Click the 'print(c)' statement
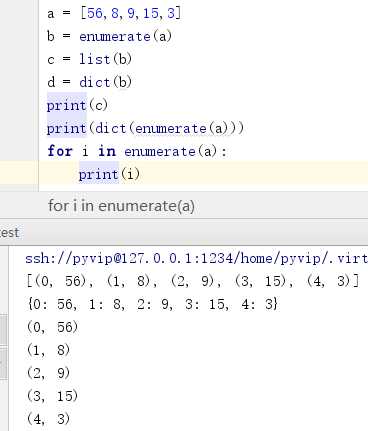 pyautogui.click(x=77, y=105)
